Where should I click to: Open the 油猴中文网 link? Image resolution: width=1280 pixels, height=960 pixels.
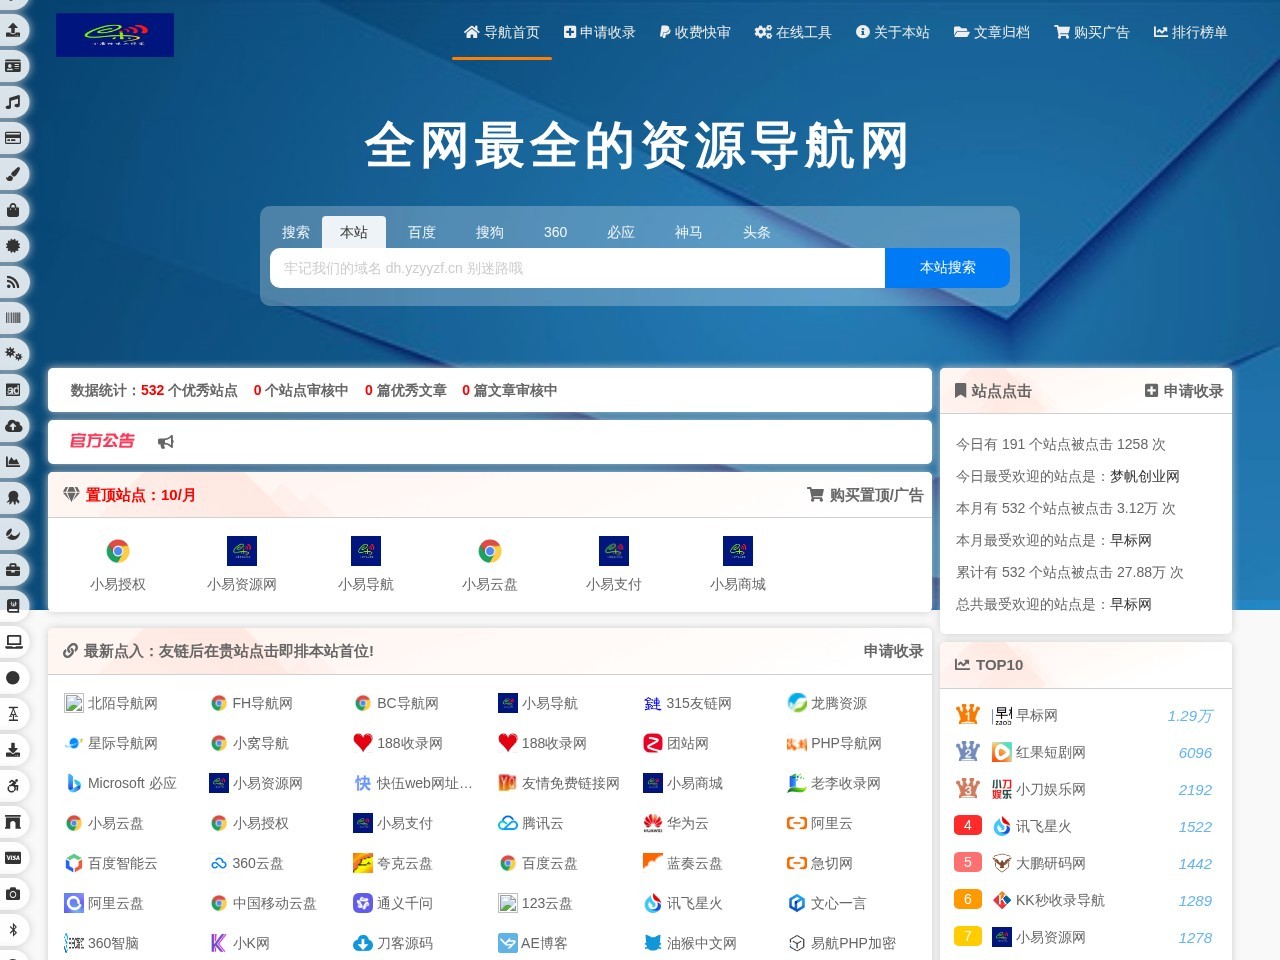click(x=690, y=943)
